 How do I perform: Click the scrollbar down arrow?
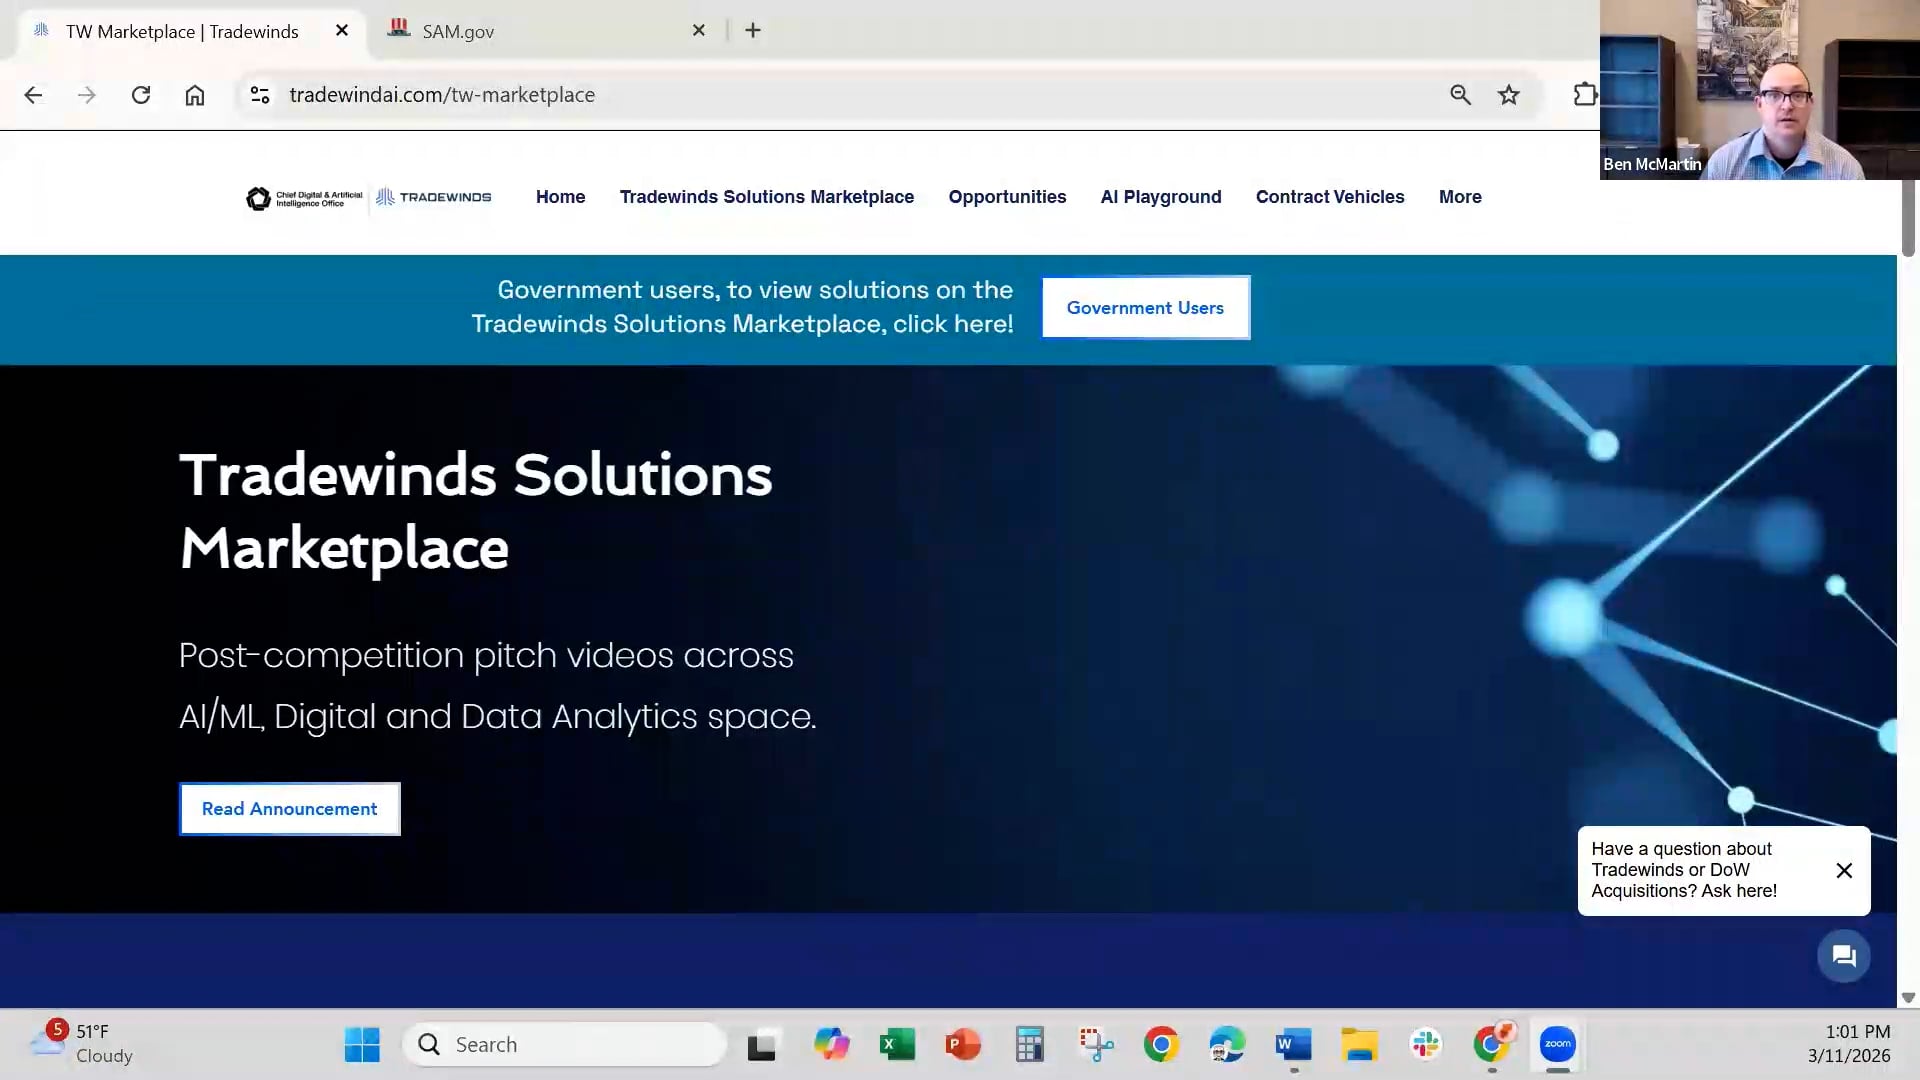[x=1908, y=997]
